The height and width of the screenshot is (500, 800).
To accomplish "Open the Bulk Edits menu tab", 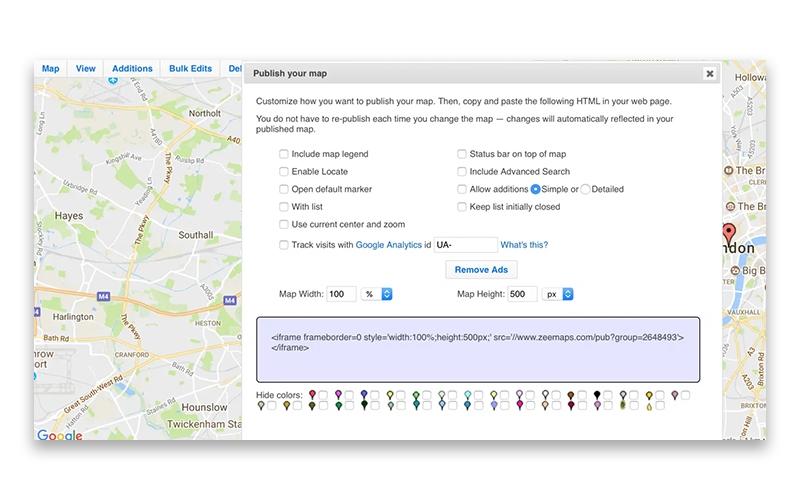I will click(x=190, y=68).
